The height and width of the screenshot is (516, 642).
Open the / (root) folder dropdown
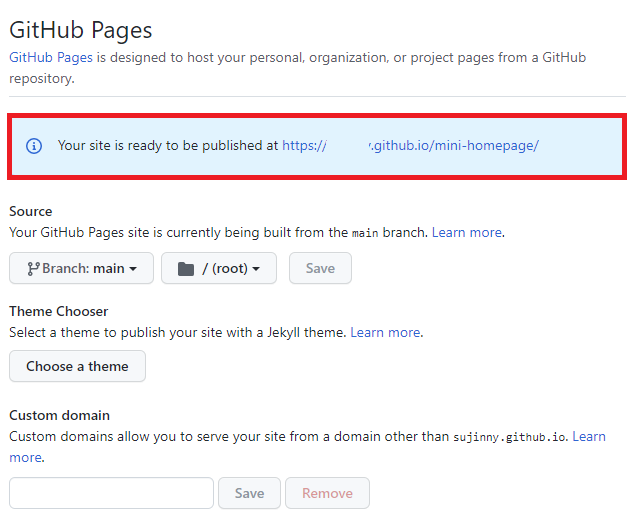pos(219,268)
